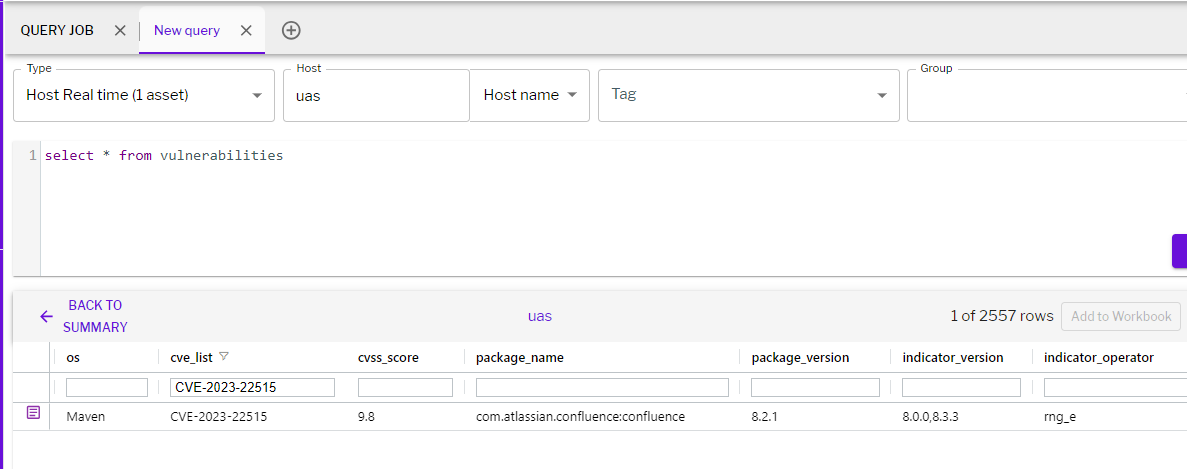
Task: Click the cve_list filter funnel icon
Action: coord(224,357)
